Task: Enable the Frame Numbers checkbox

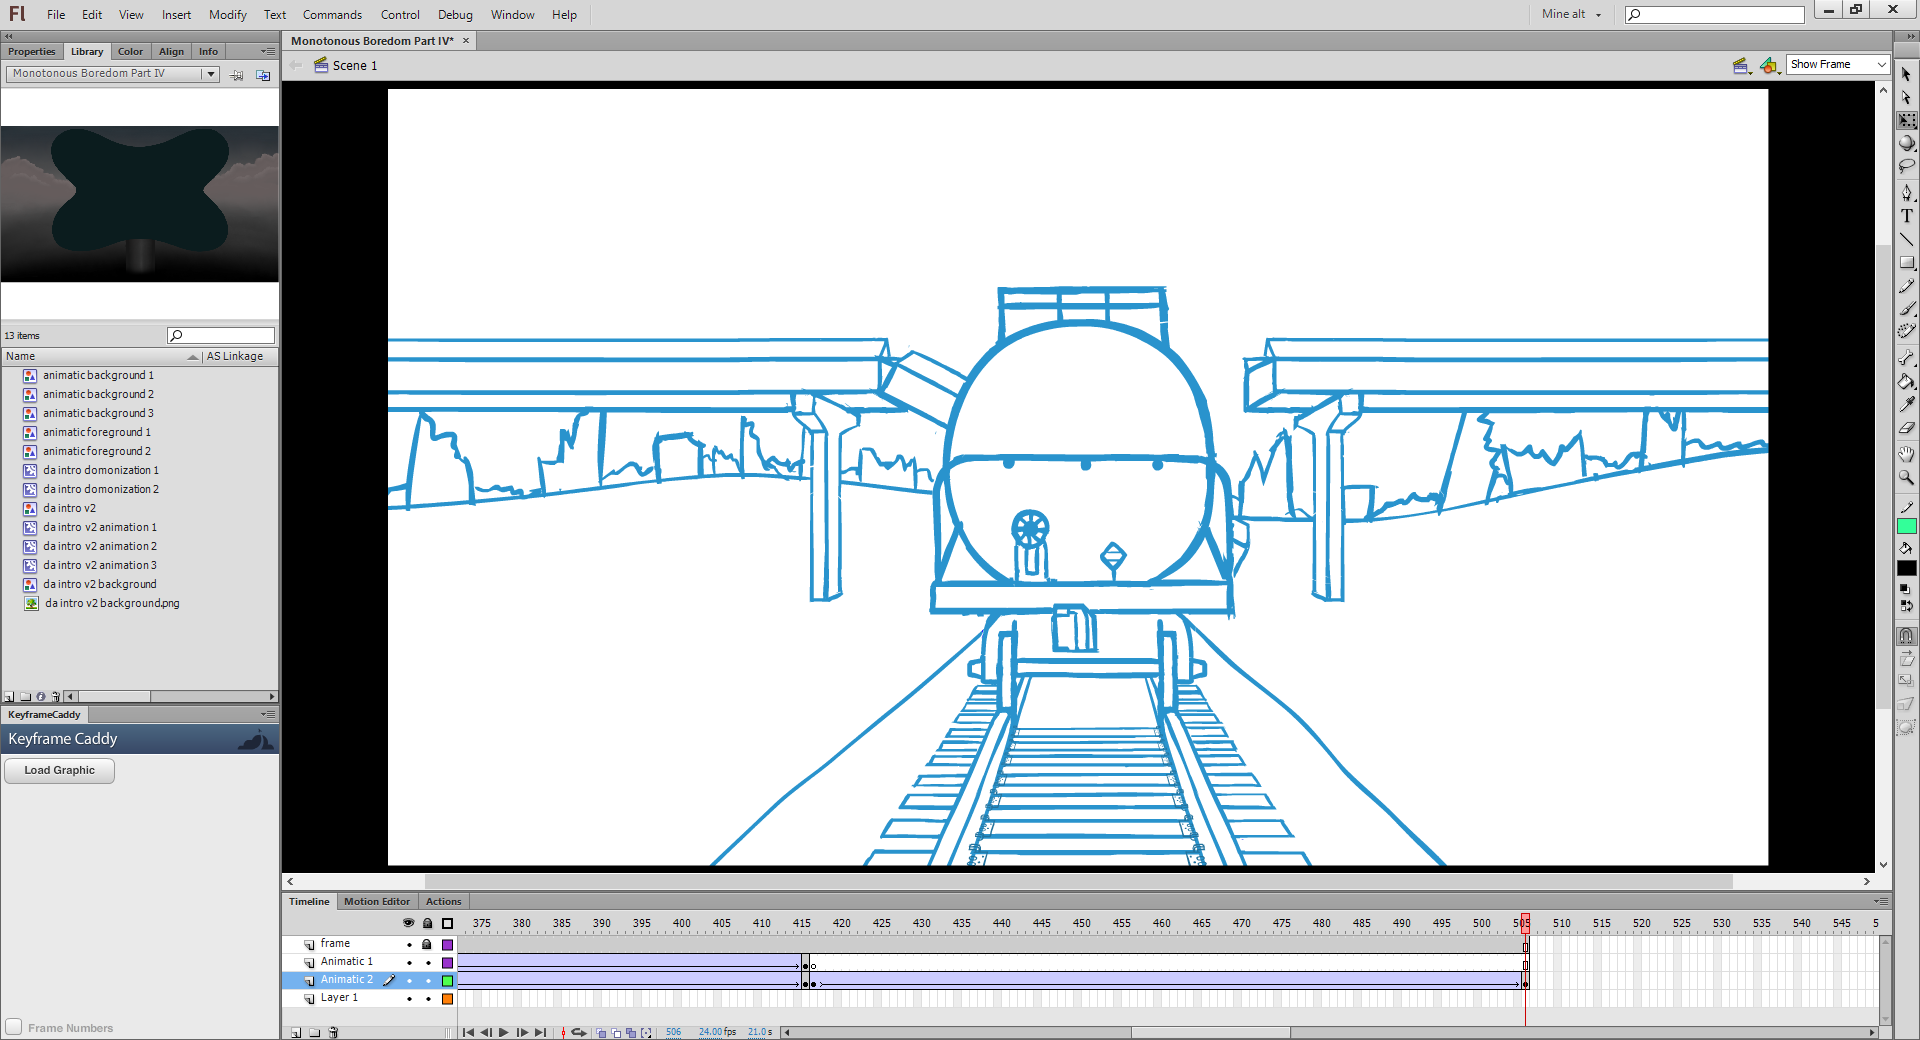Action: click(x=14, y=1027)
